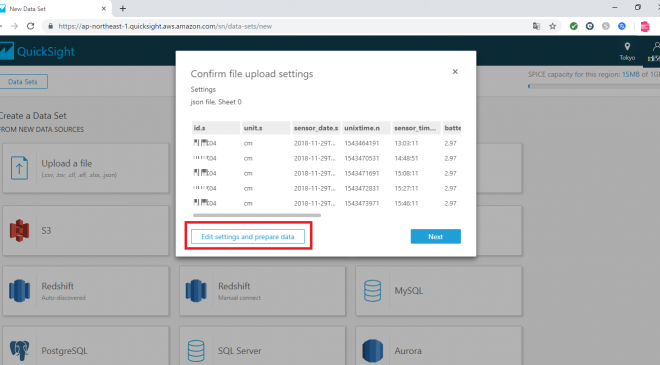660x365 pixels.
Task: Select the S3 data source icon
Action: point(19,230)
